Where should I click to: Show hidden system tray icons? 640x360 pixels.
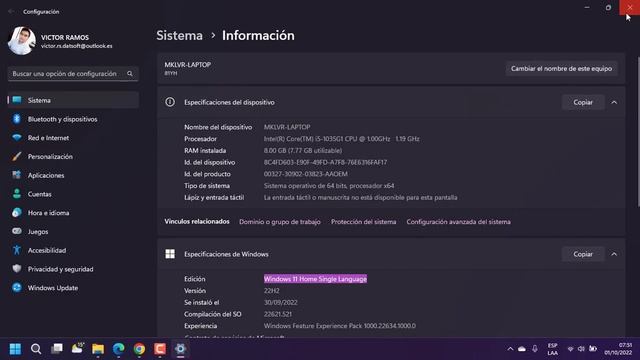(510, 349)
